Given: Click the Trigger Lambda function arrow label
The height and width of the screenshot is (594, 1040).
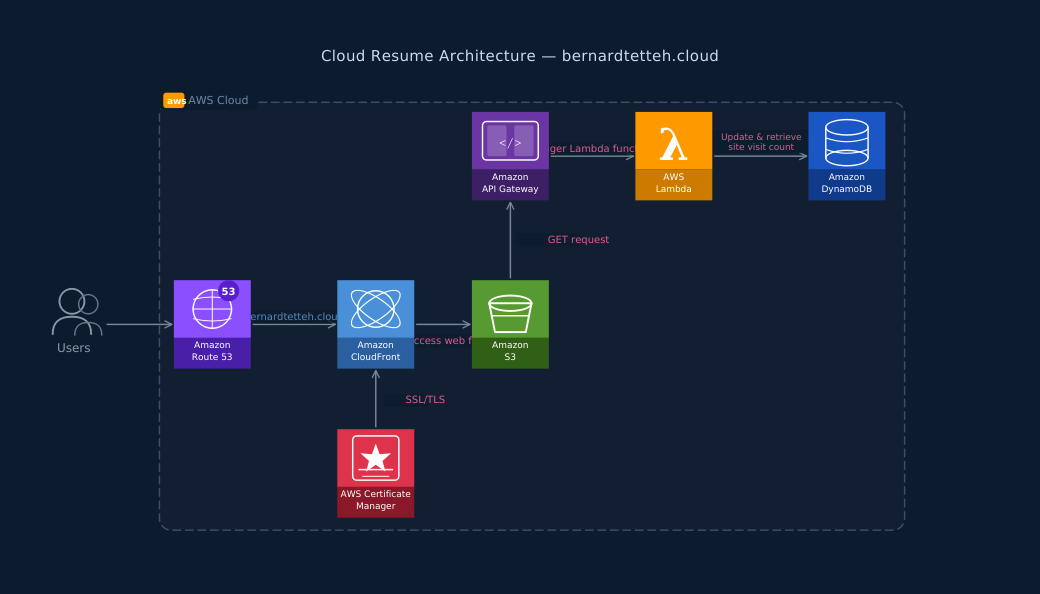Looking at the screenshot, I should [592, 149].
